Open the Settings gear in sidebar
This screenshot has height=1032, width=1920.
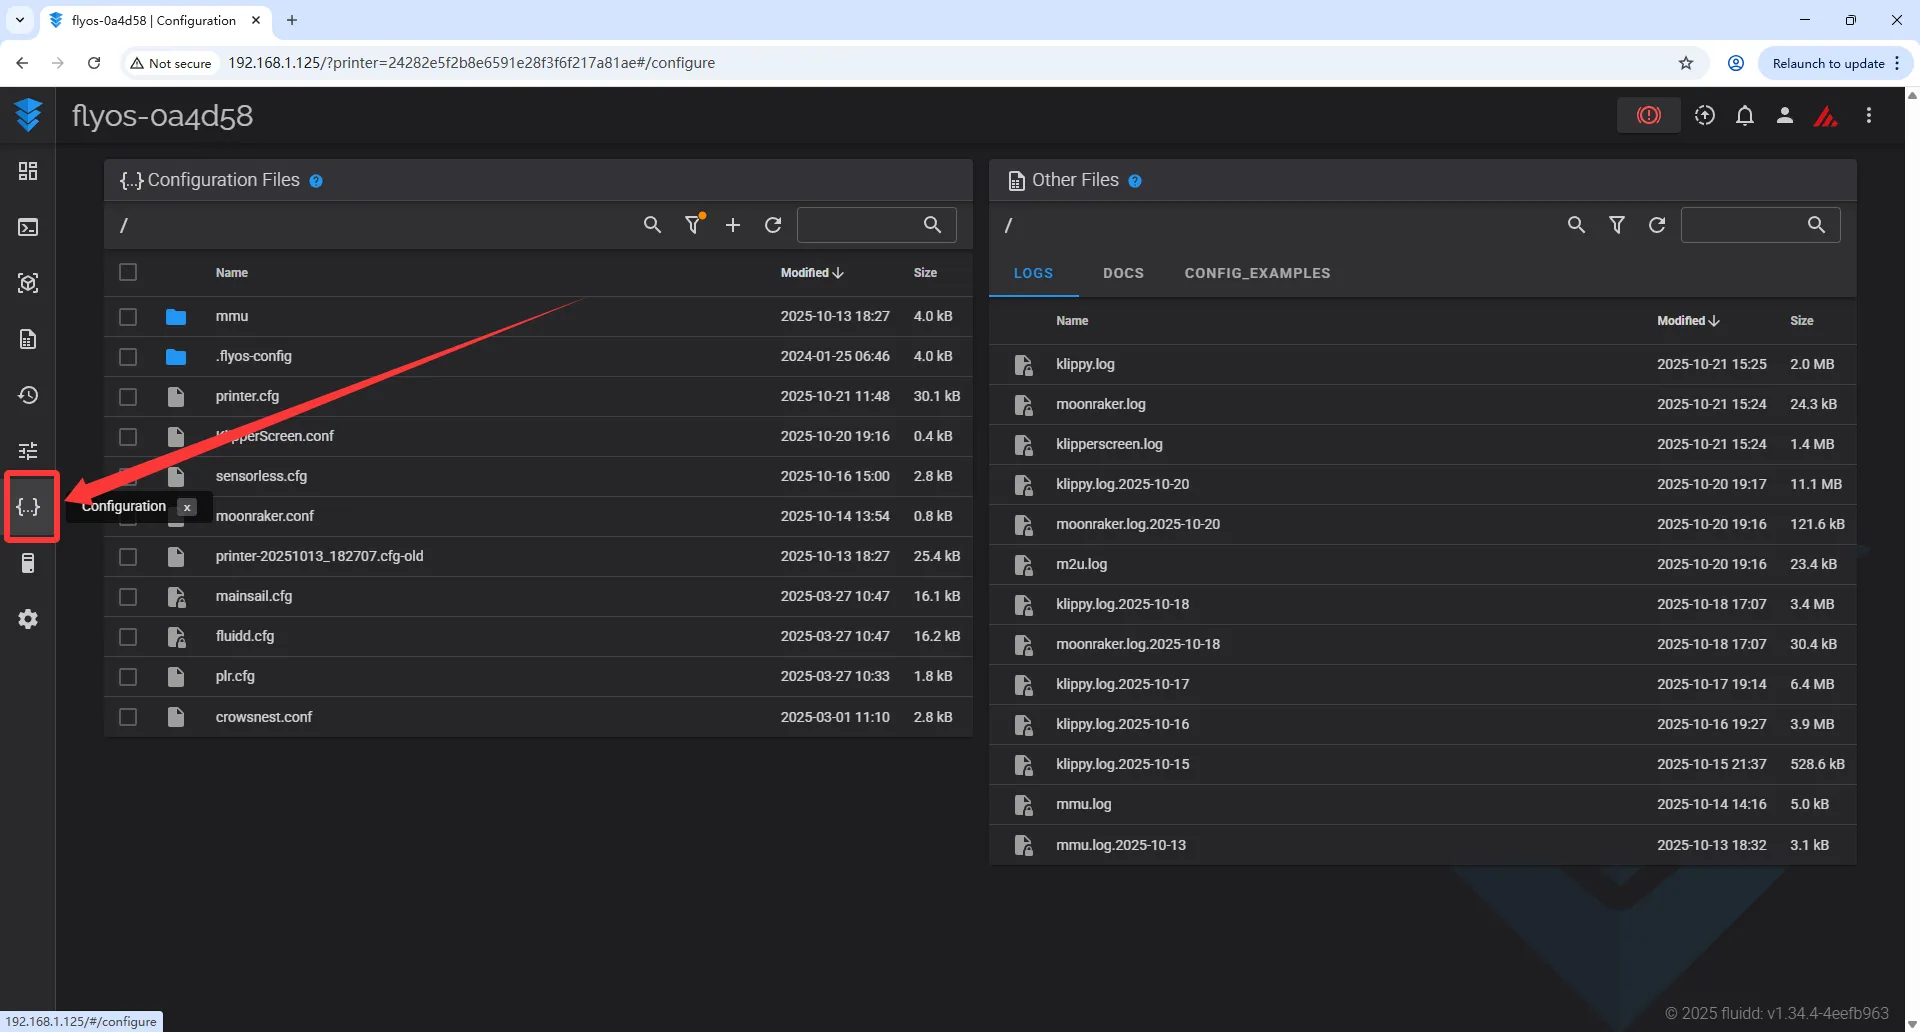28,619
